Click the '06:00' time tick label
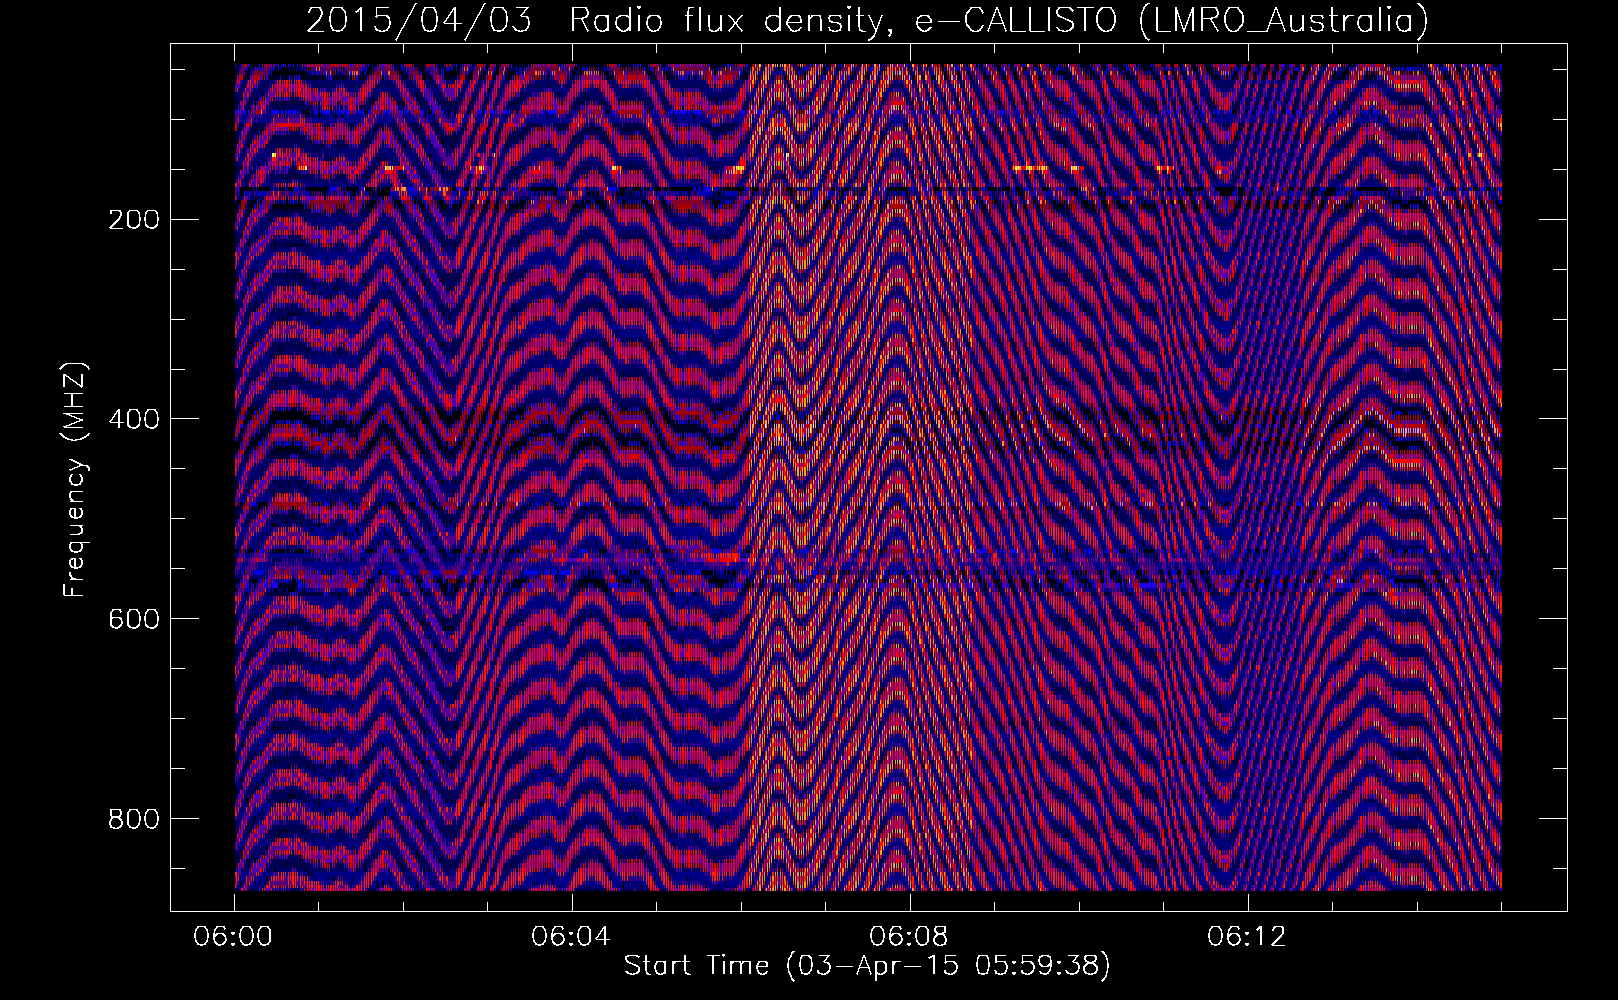 (234, 937)
